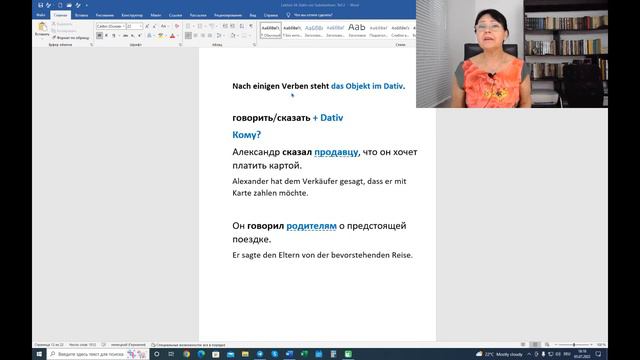Toggle paragraph marks display (¶)

pos(251,26)
